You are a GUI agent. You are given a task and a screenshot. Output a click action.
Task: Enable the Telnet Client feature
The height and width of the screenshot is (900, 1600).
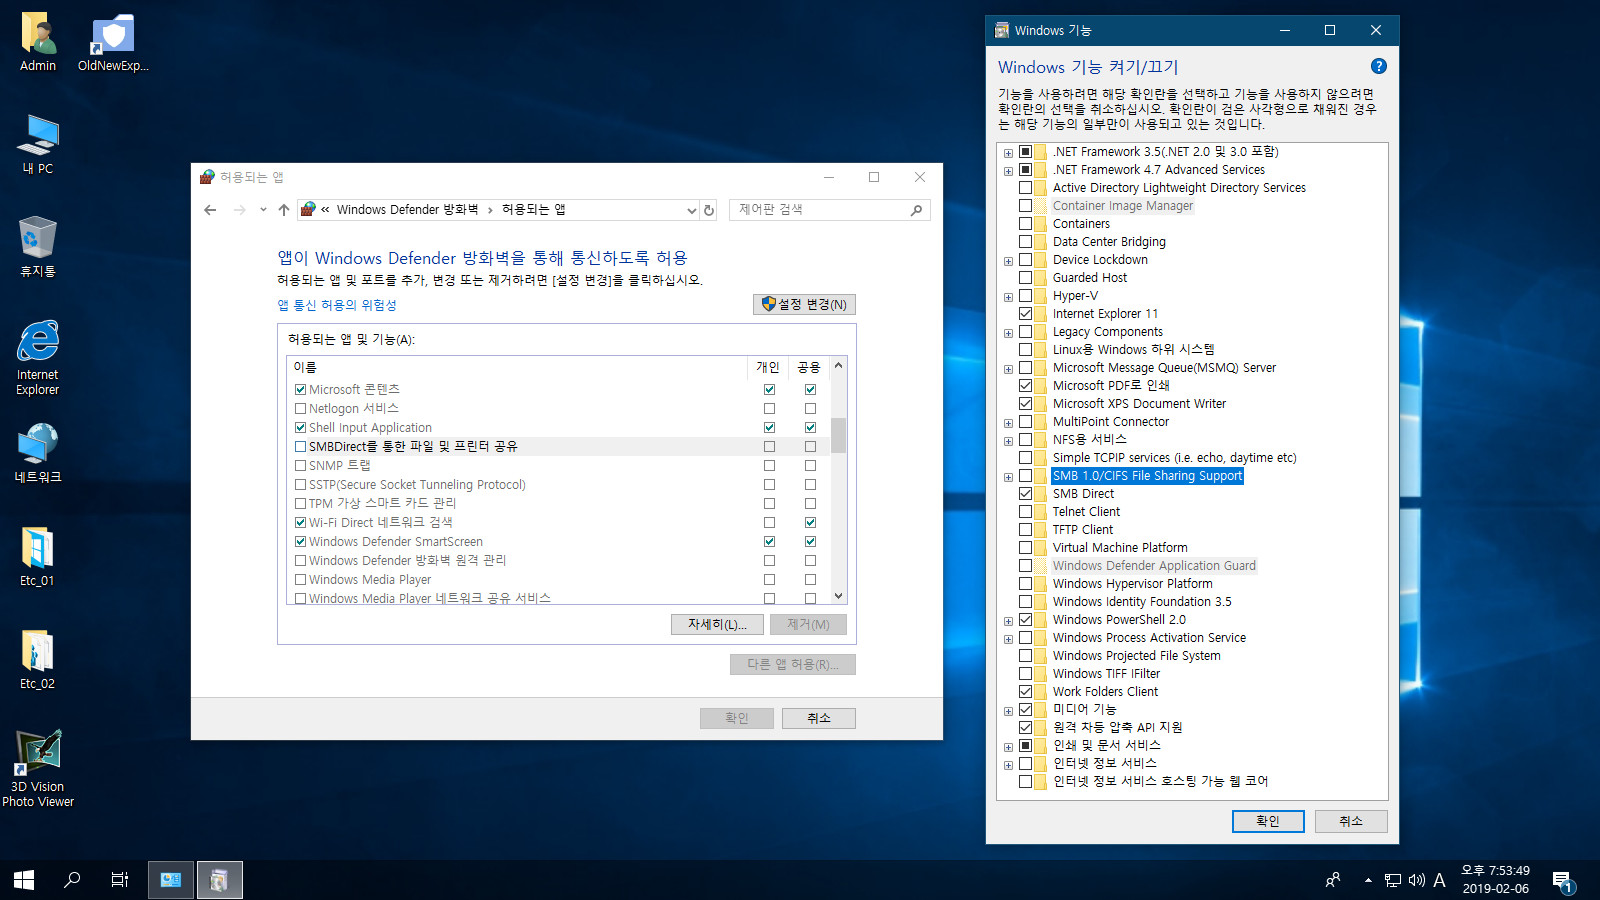click(1025, 512)
